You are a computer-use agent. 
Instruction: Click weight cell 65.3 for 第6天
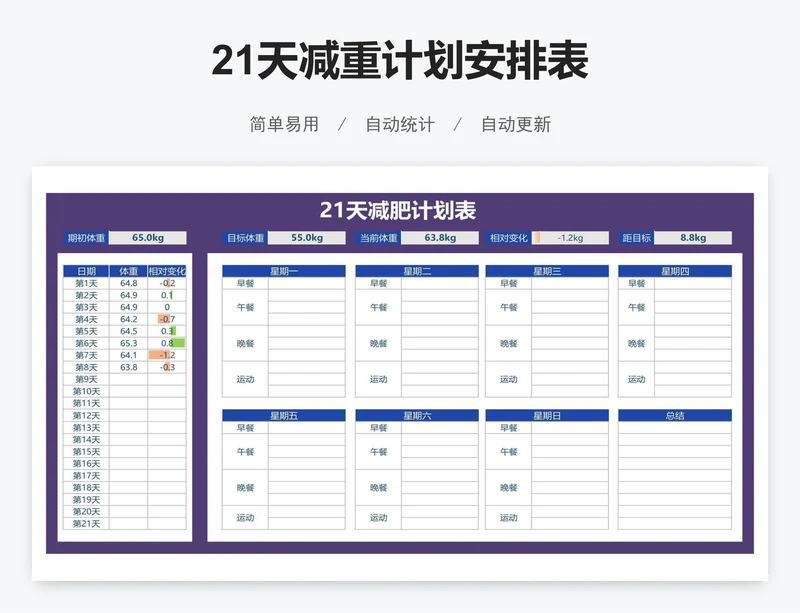tap(129, 344)
